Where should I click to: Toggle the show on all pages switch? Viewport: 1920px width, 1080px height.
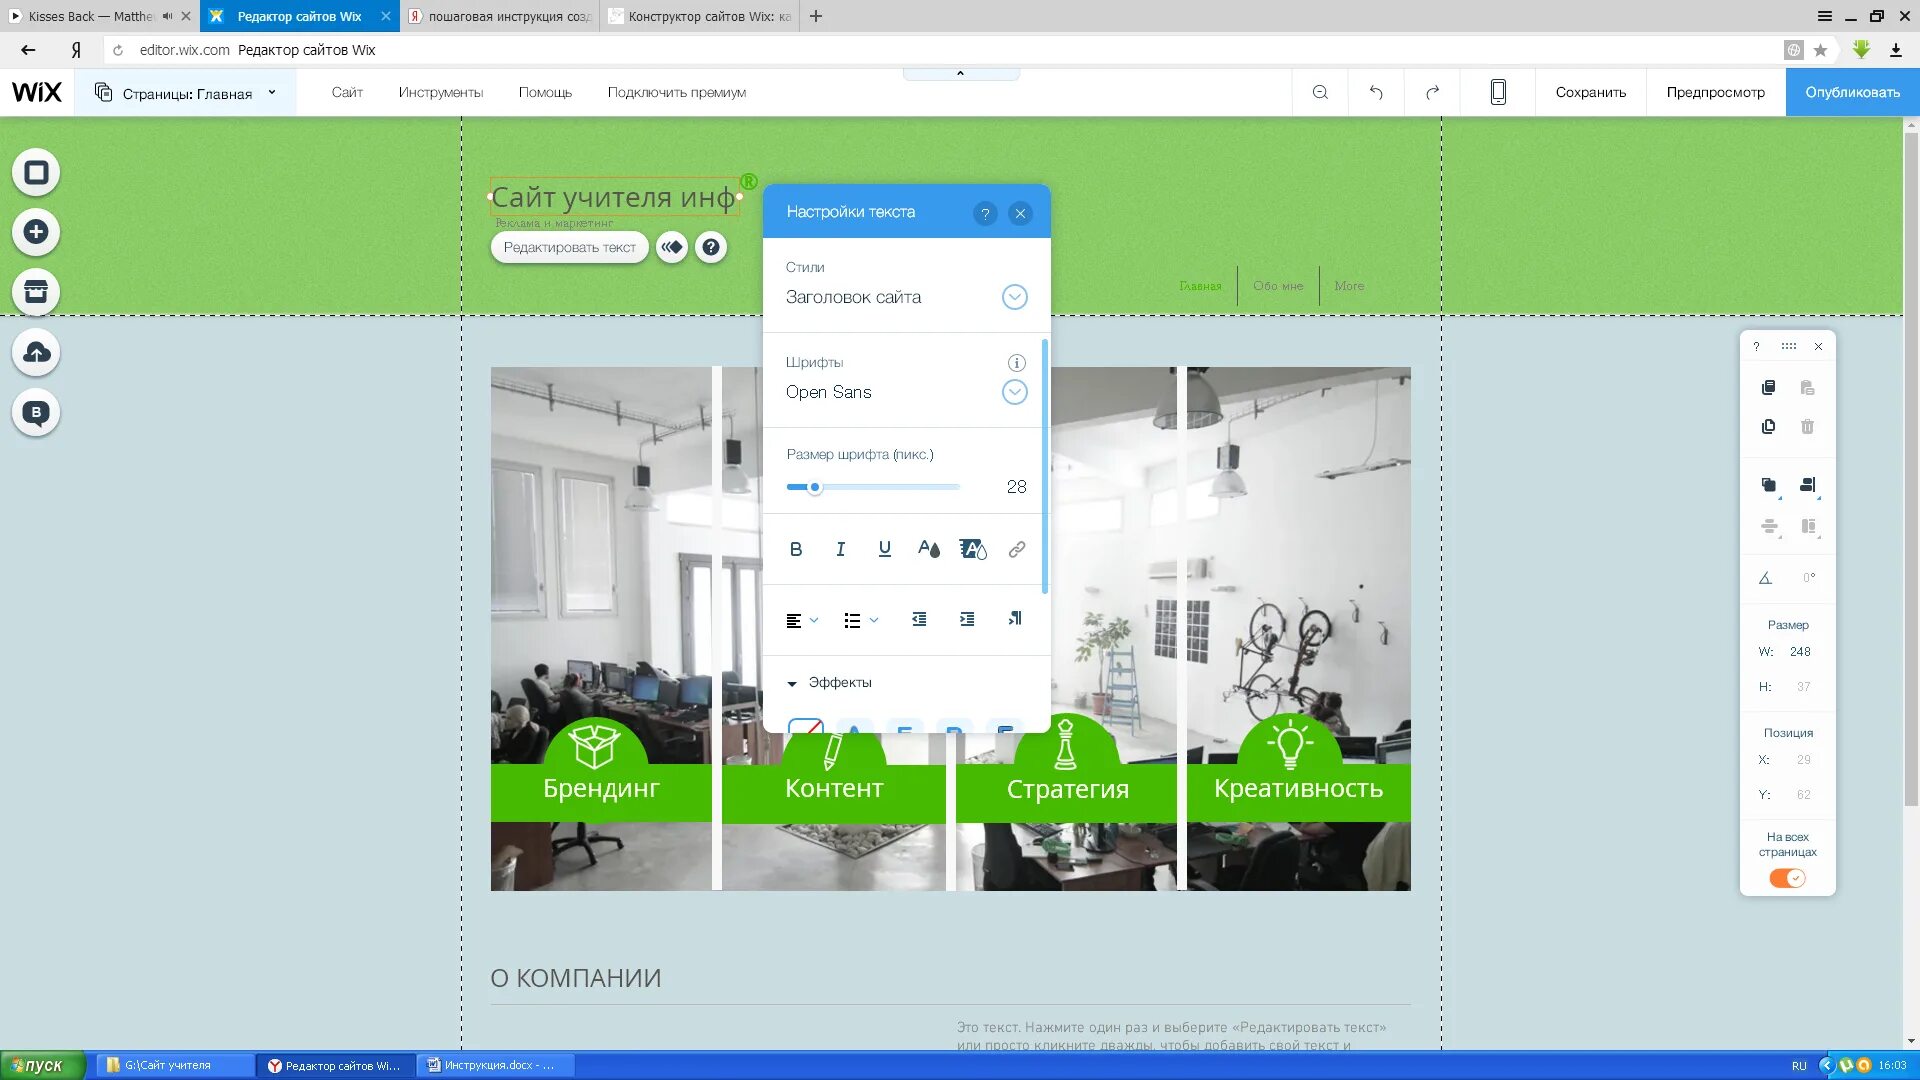click(1787, 878)
